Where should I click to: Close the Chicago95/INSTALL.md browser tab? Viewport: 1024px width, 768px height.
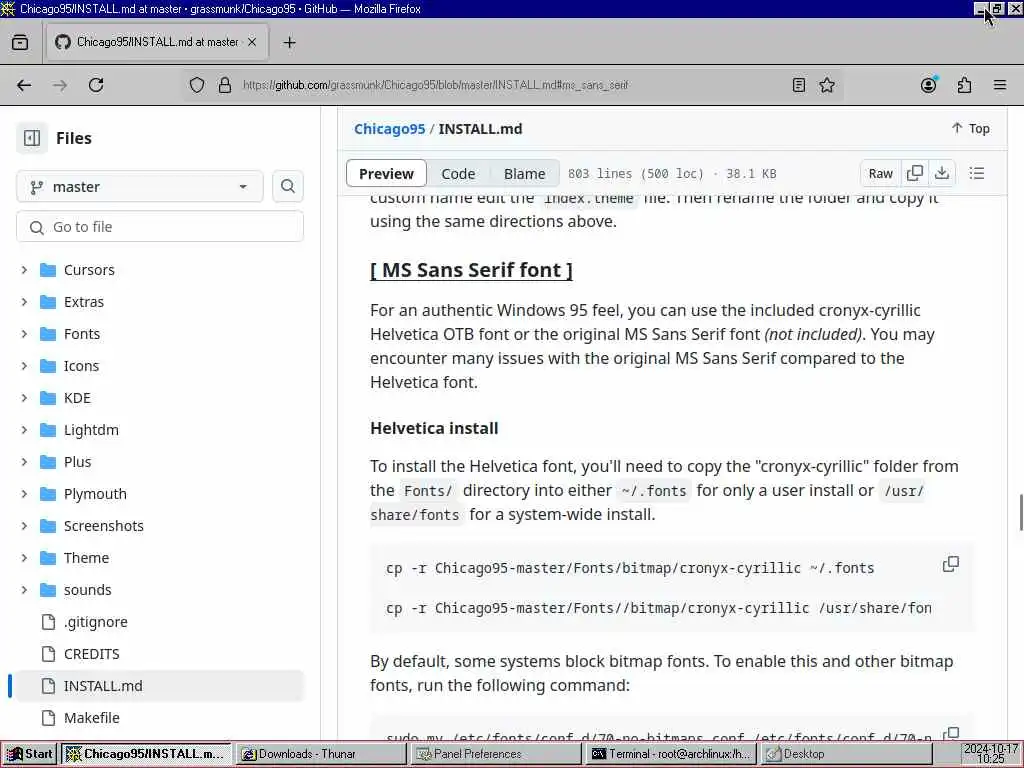tap(252, 42)
